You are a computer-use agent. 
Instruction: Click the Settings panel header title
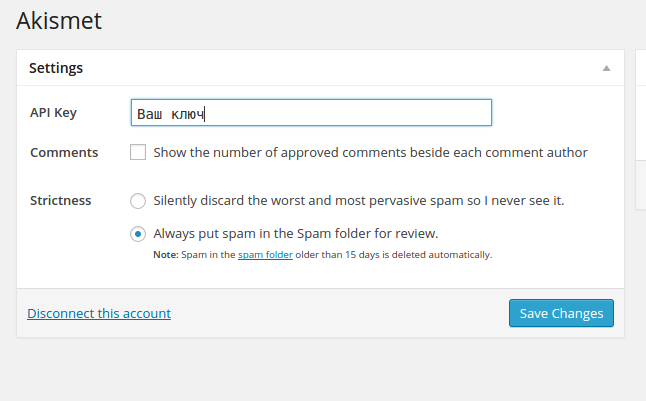56,69
